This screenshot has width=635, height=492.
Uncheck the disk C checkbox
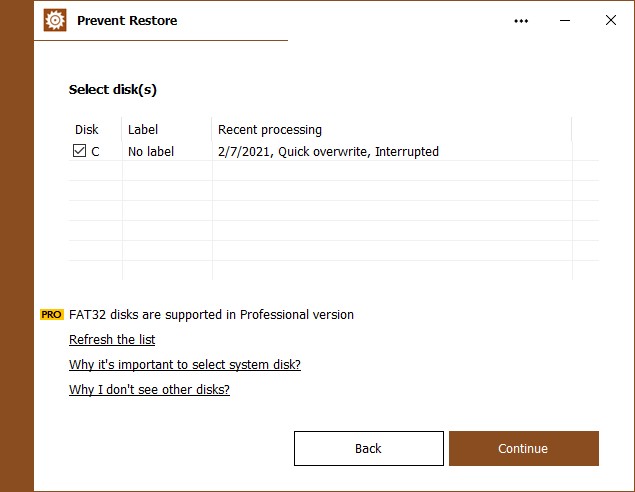[x=79, y=152]
